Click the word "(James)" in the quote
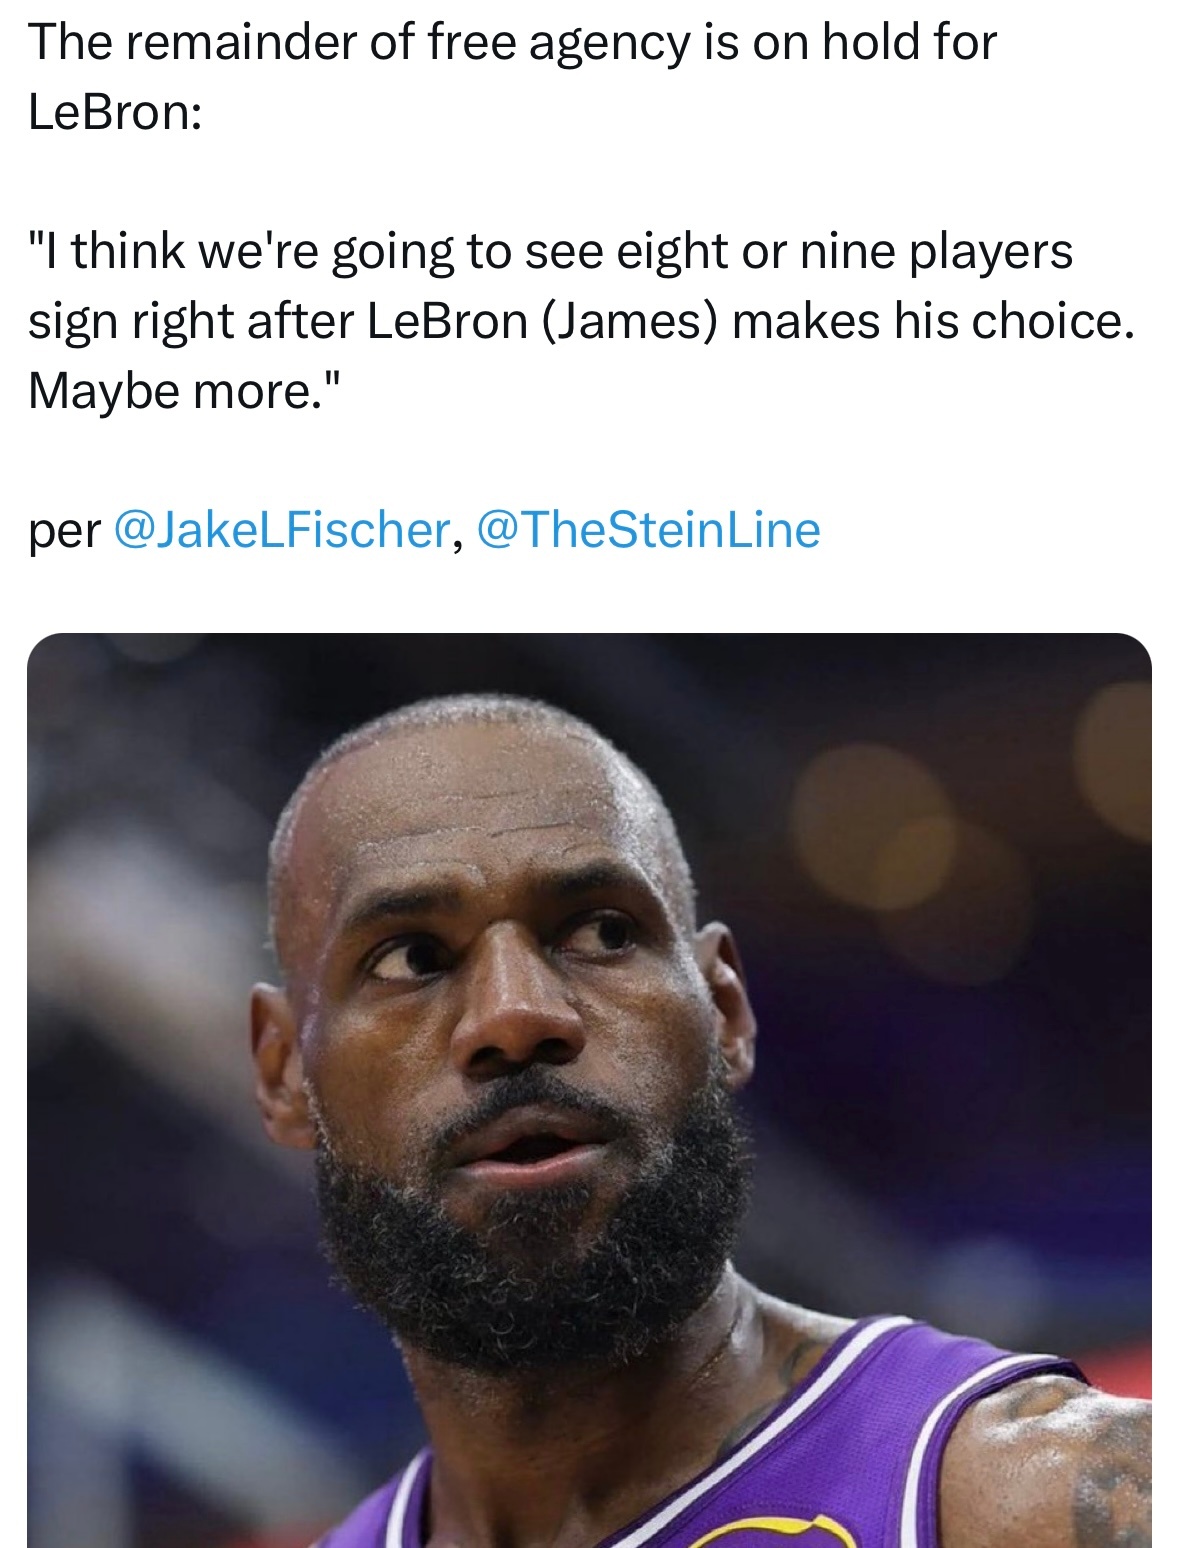1179x1548 pixels. pos(630,323)
